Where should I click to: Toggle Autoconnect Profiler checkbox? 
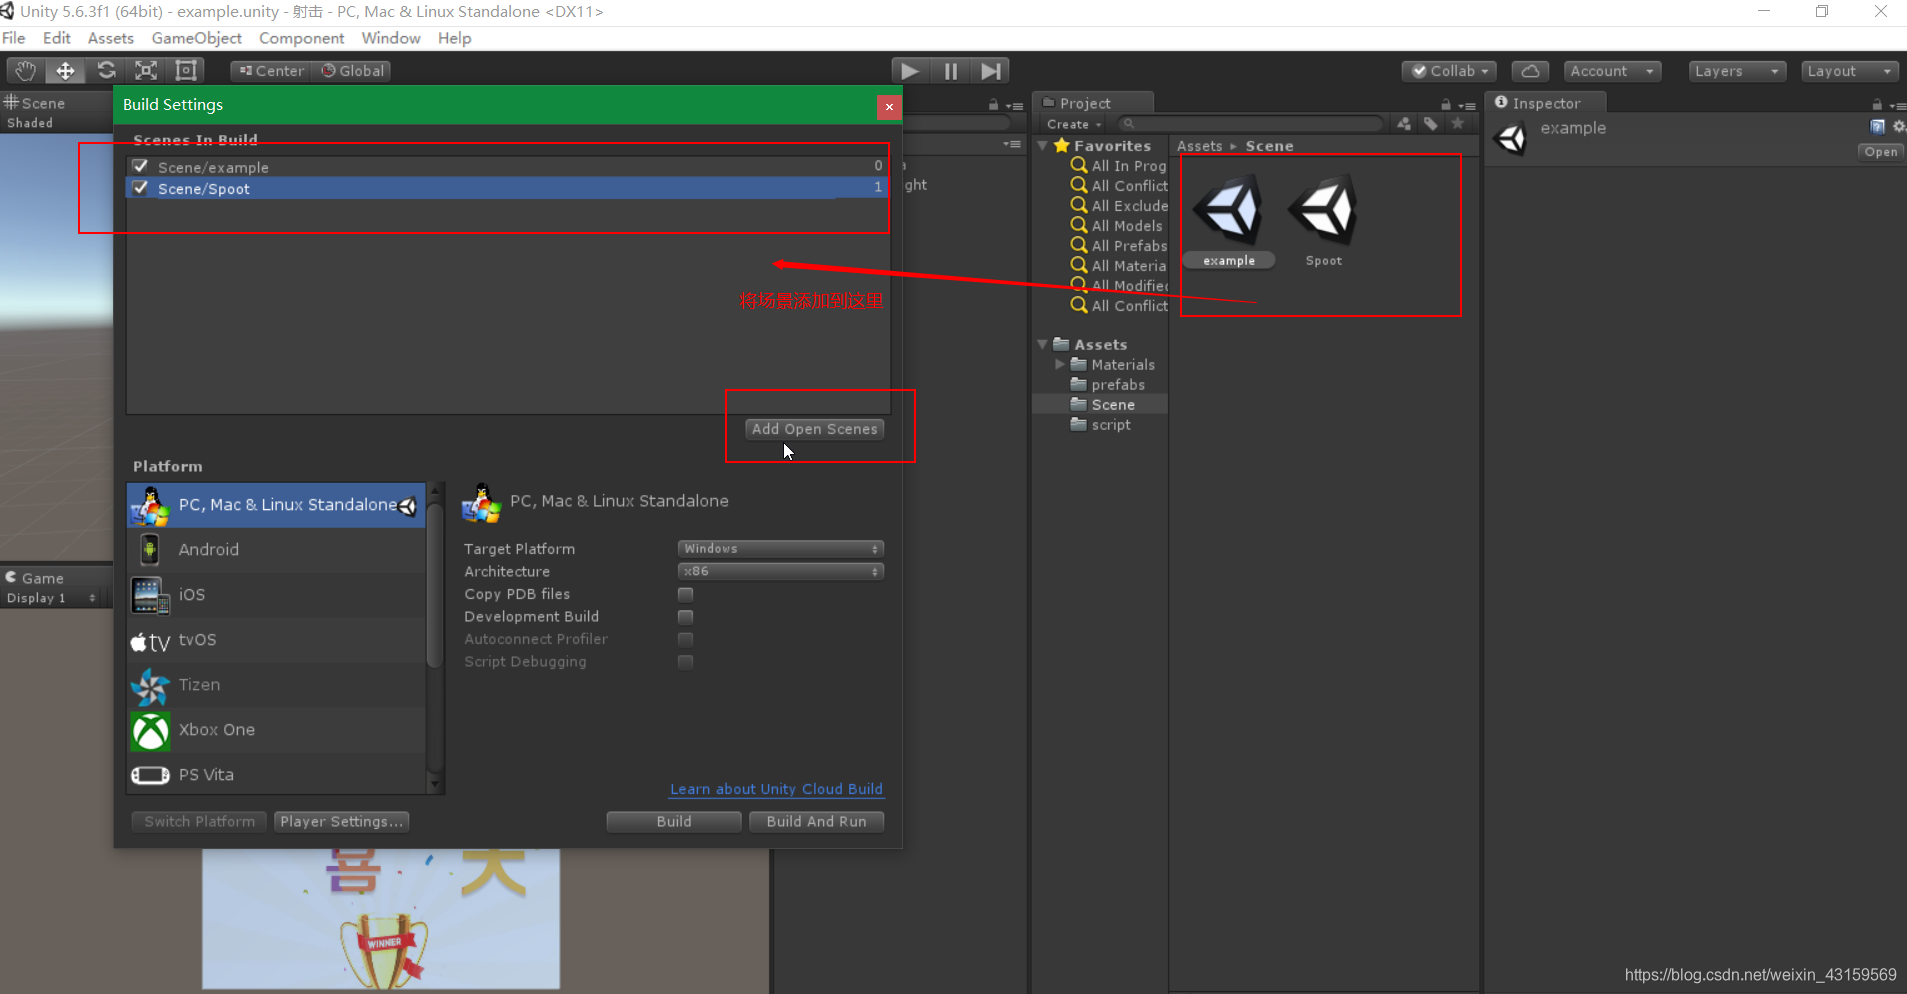[686, 639]
